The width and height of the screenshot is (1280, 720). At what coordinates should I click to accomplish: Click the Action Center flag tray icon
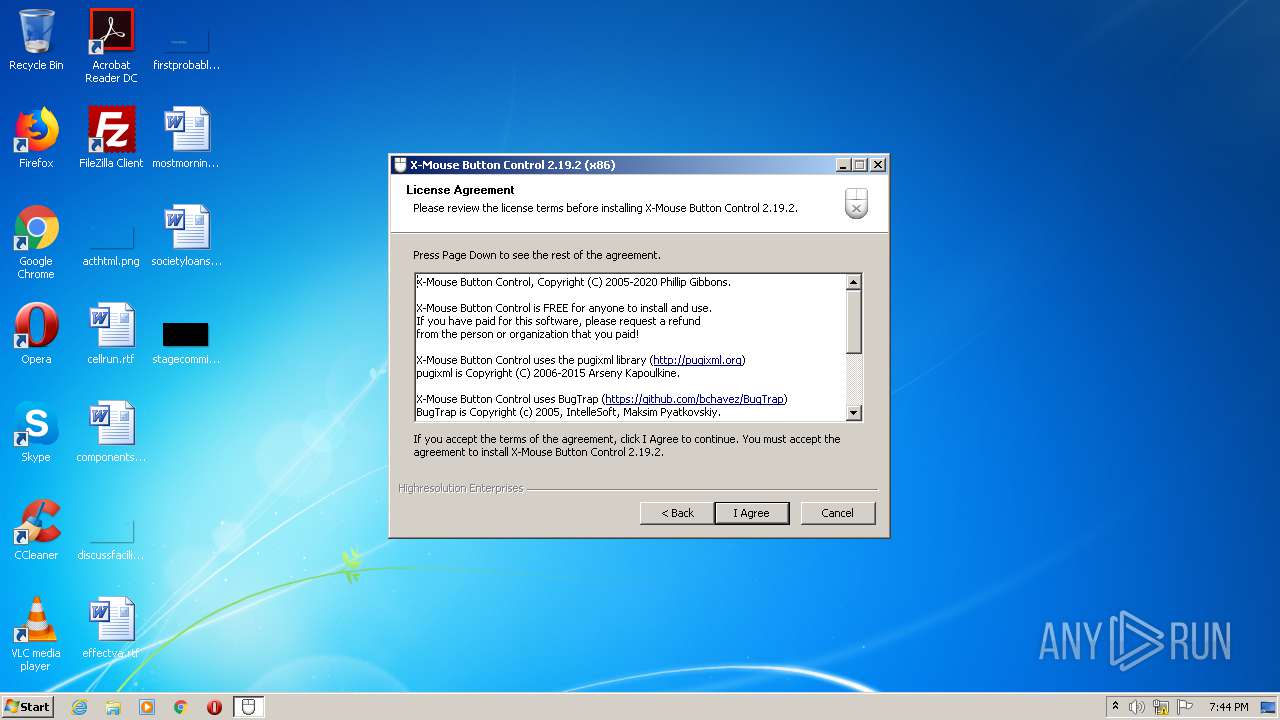coord(1183,707)
